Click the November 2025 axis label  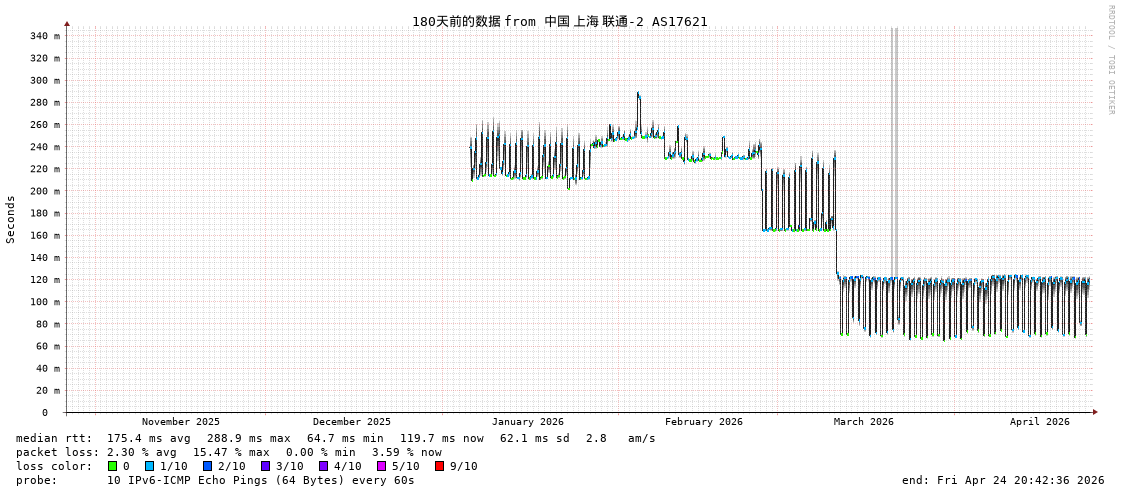pos(181,422)
